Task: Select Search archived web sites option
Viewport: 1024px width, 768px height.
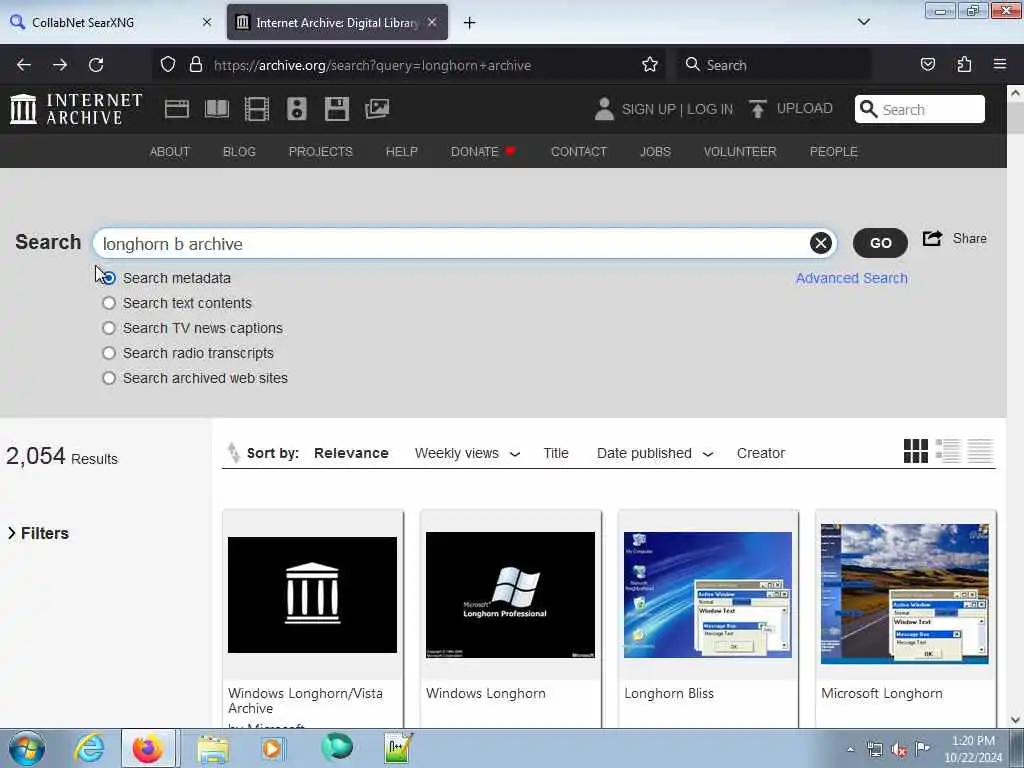Action: (109, 378)
